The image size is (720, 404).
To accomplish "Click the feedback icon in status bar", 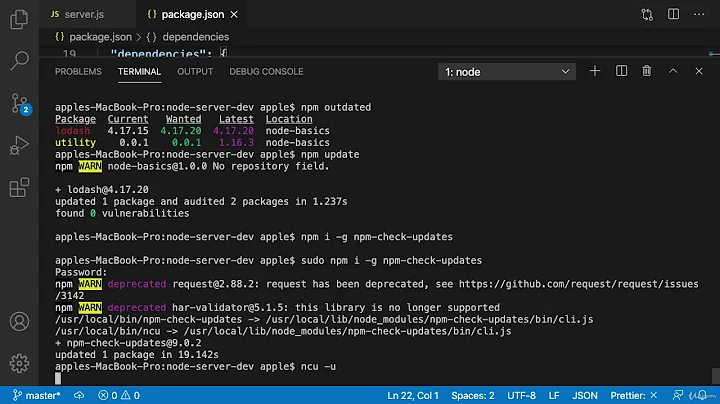I will pos(677,395).
